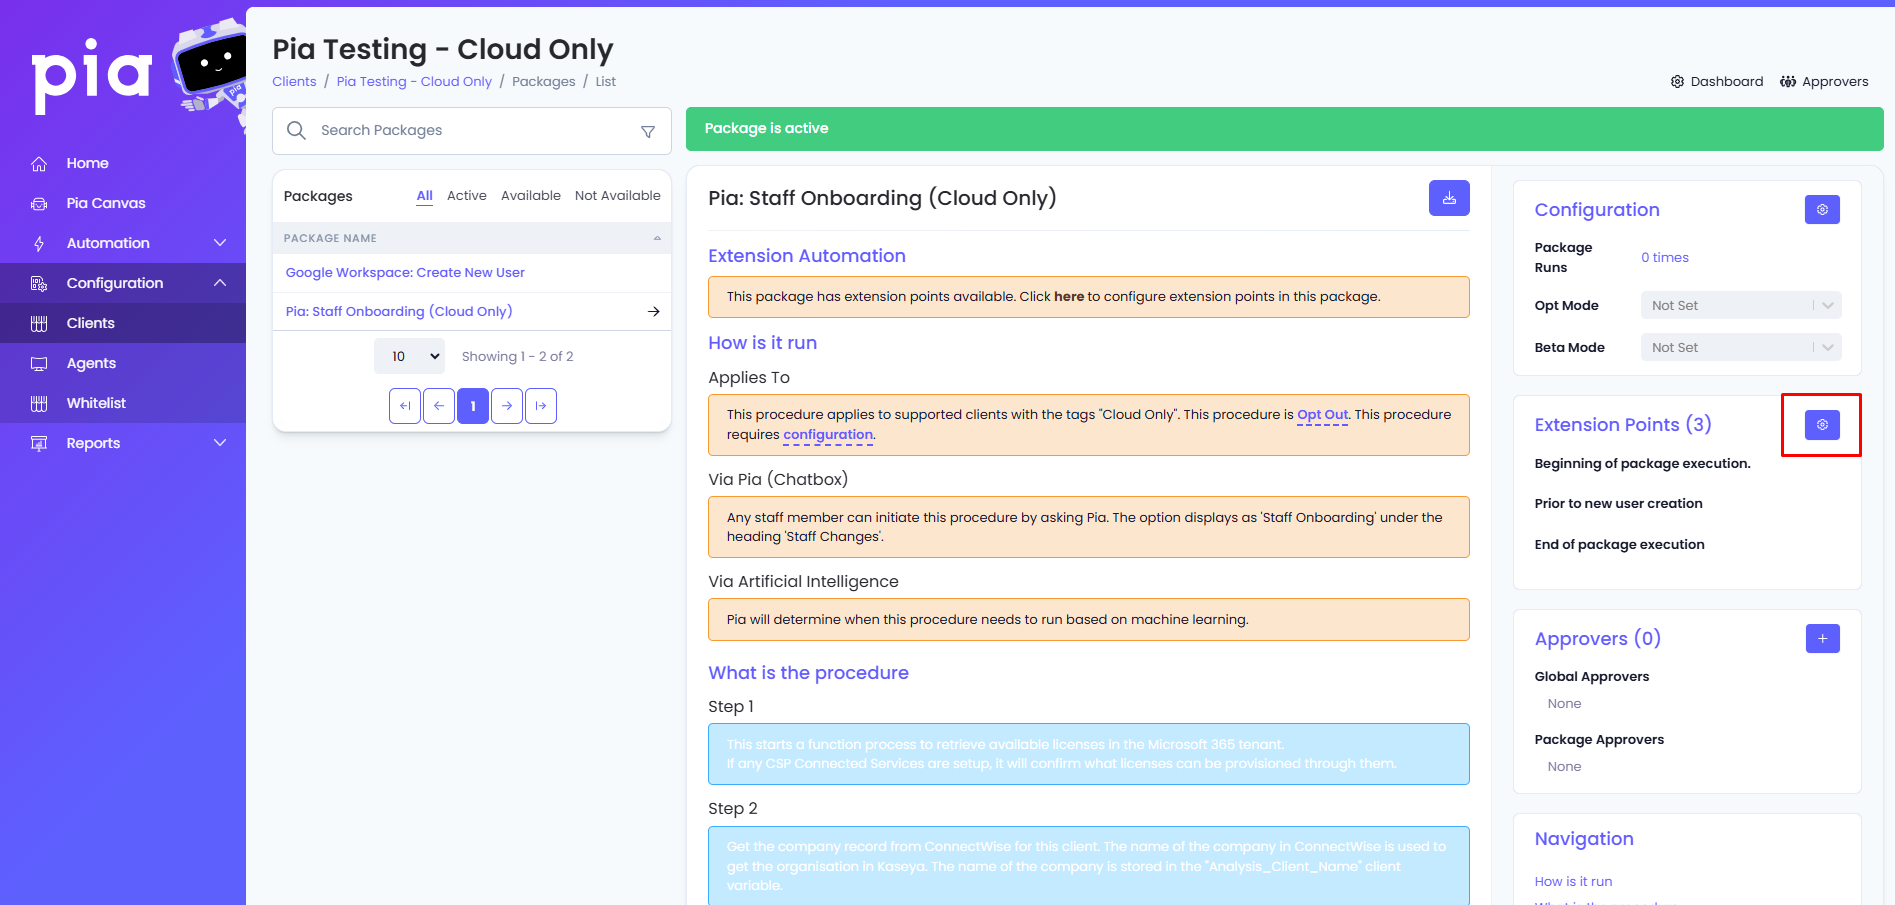Click the 'What is the procedure' heading

[x=808, y=673]
